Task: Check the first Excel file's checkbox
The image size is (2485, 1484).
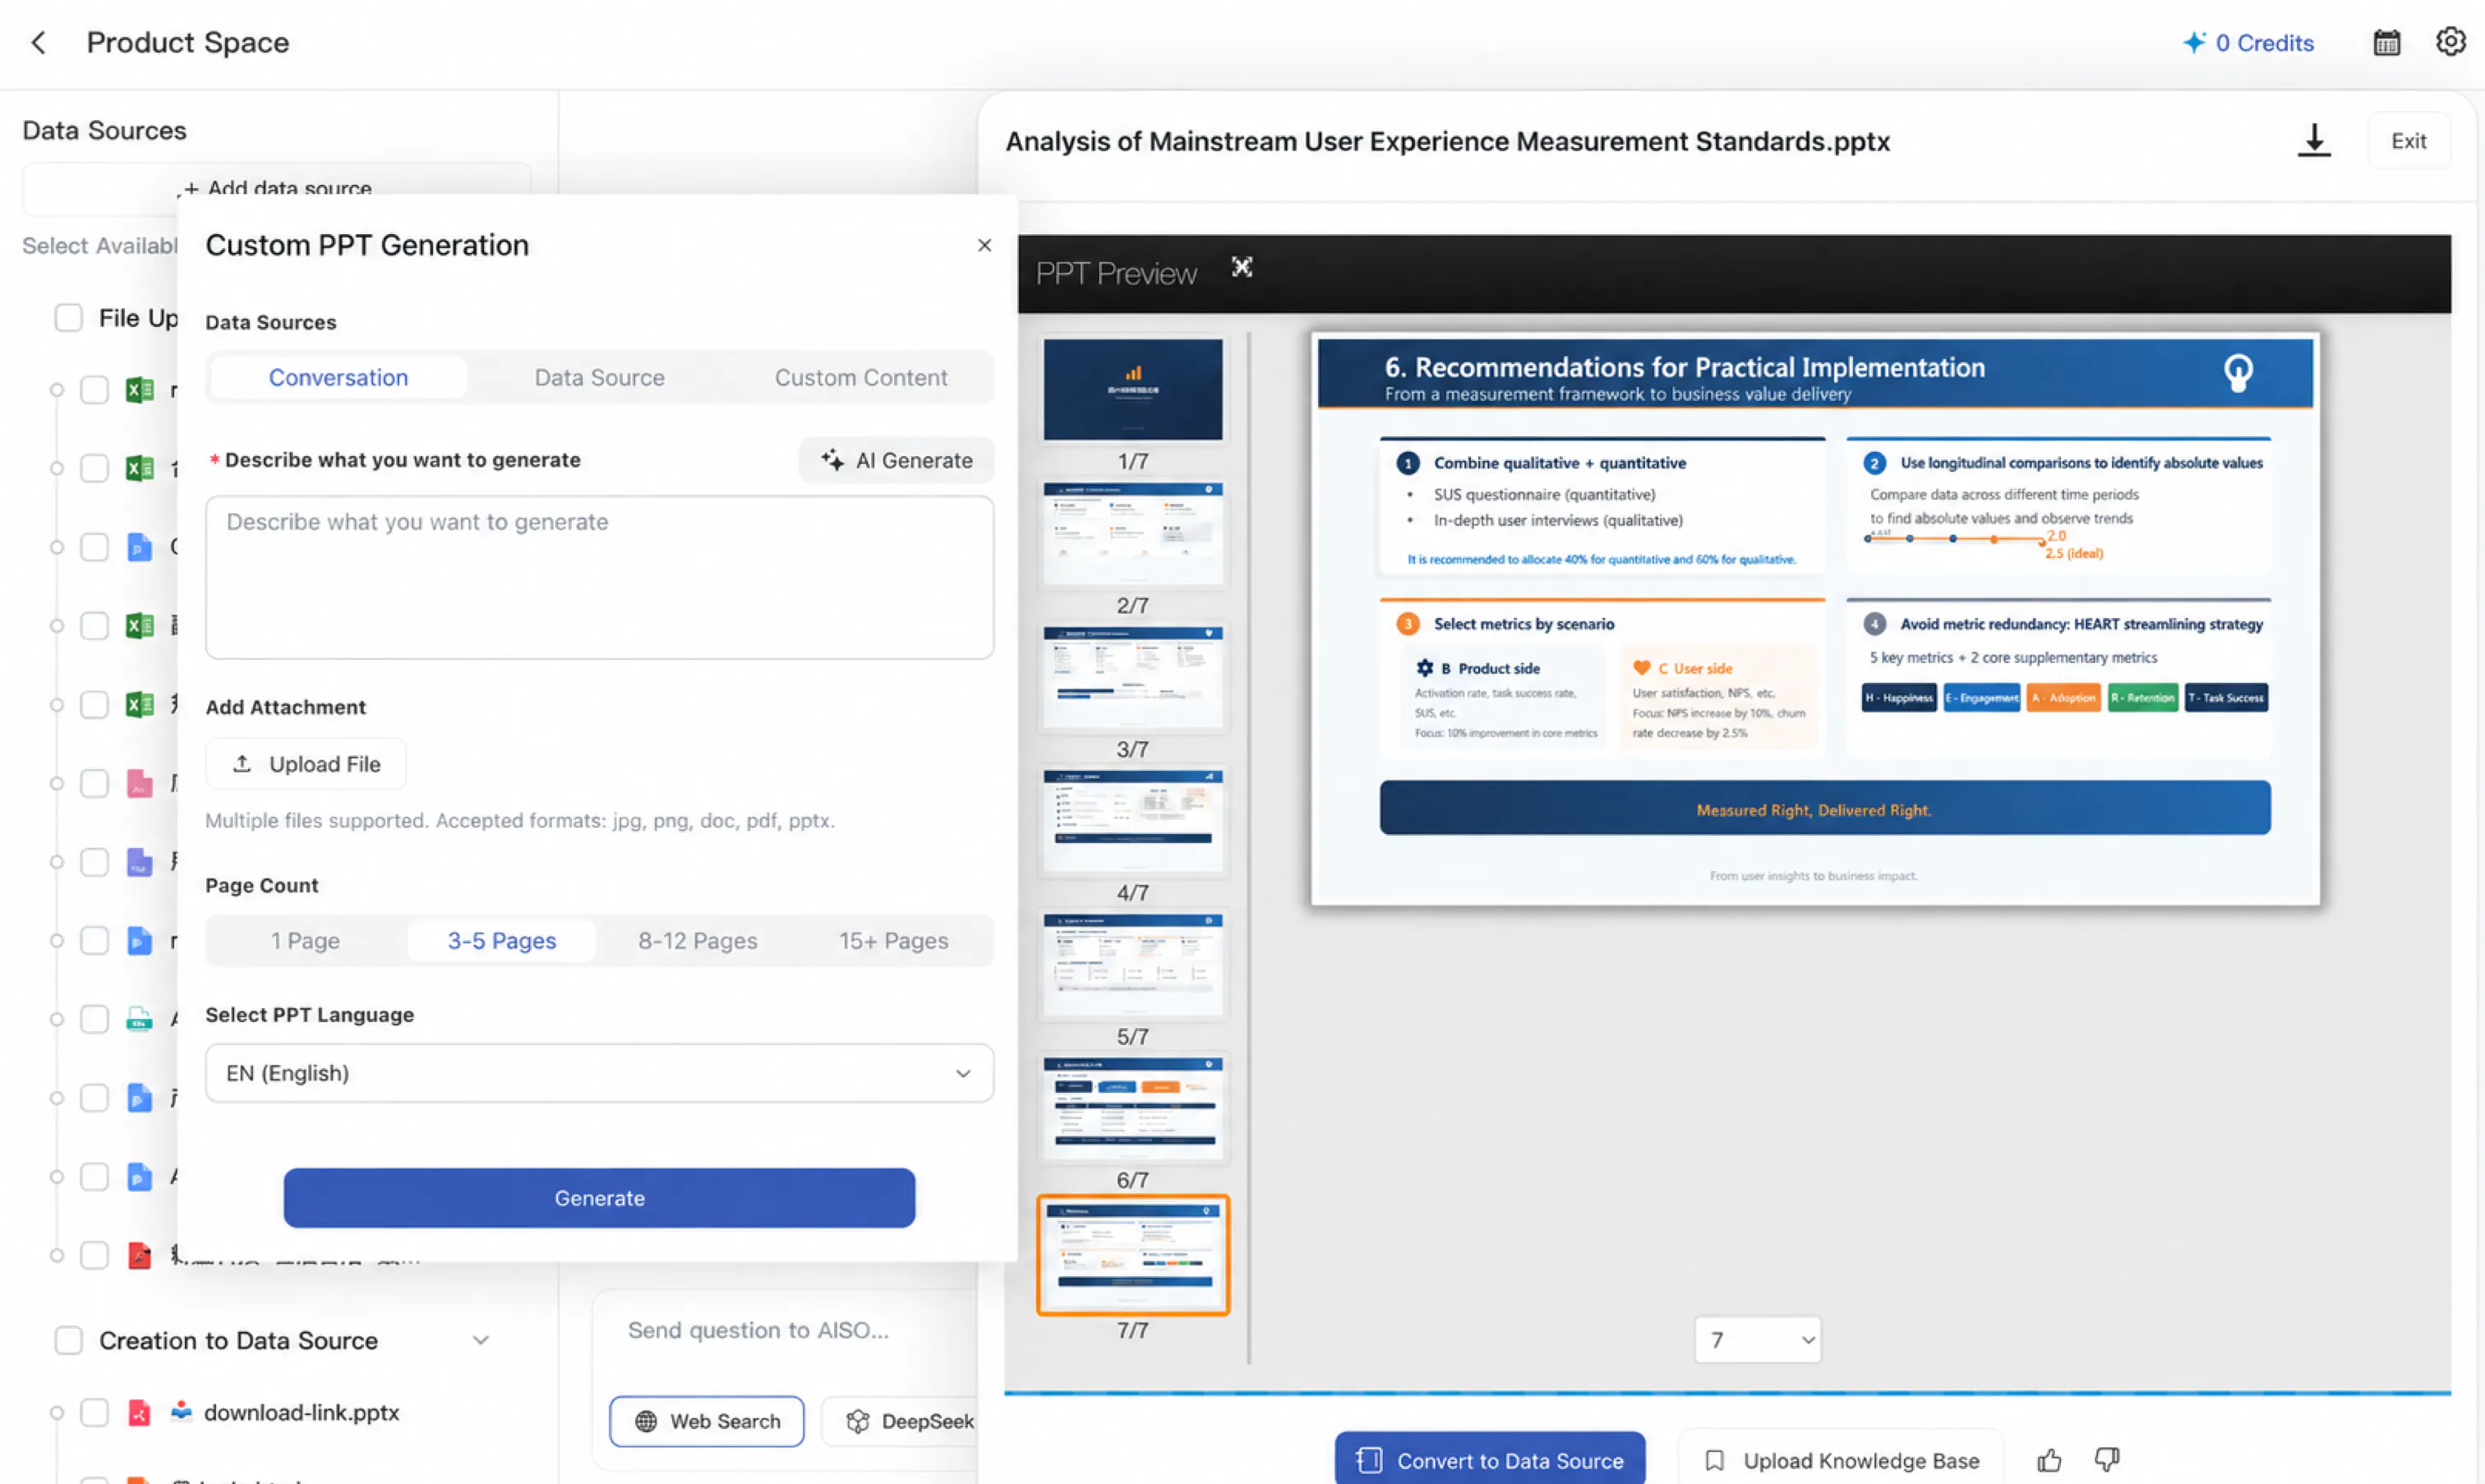Action: (x=94, y=390)
